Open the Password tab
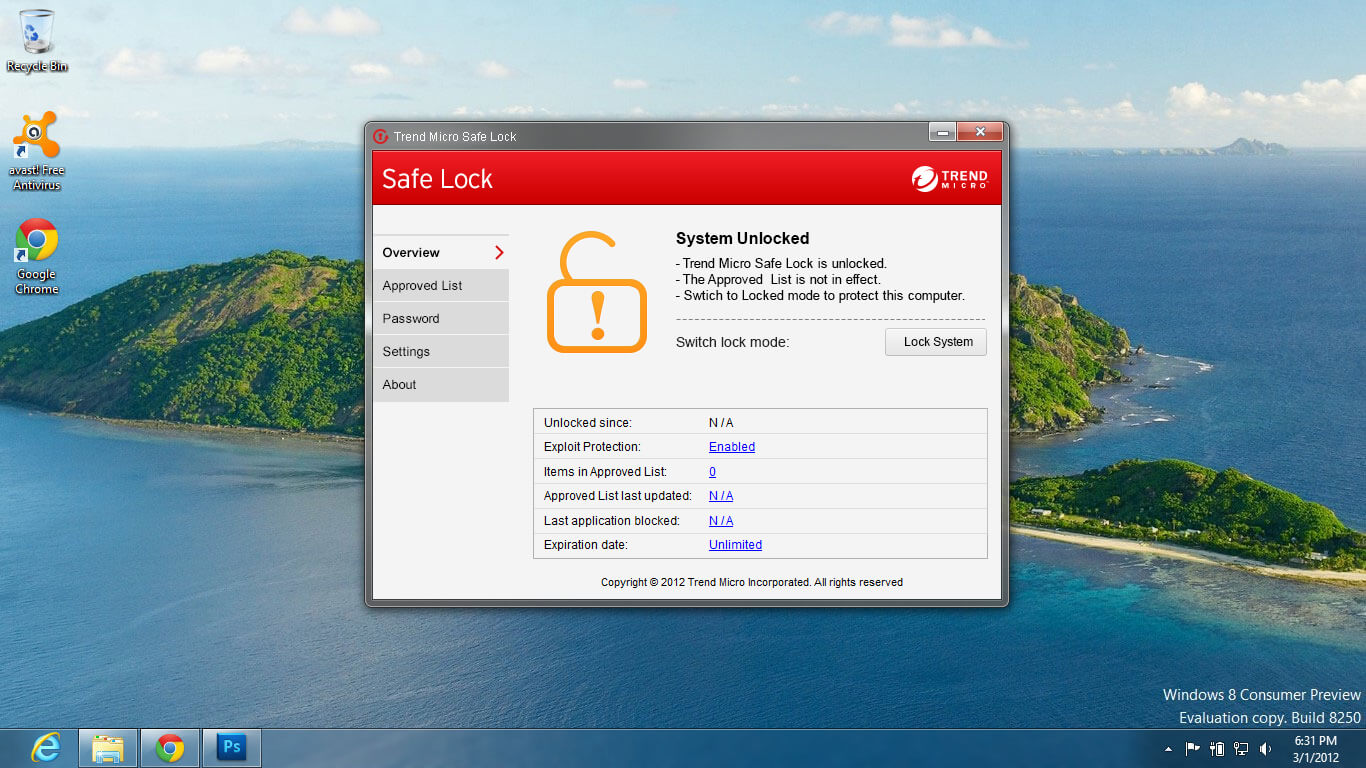Image resolution: width=1366 pixels, height=768 pixels. coord(441,319)
